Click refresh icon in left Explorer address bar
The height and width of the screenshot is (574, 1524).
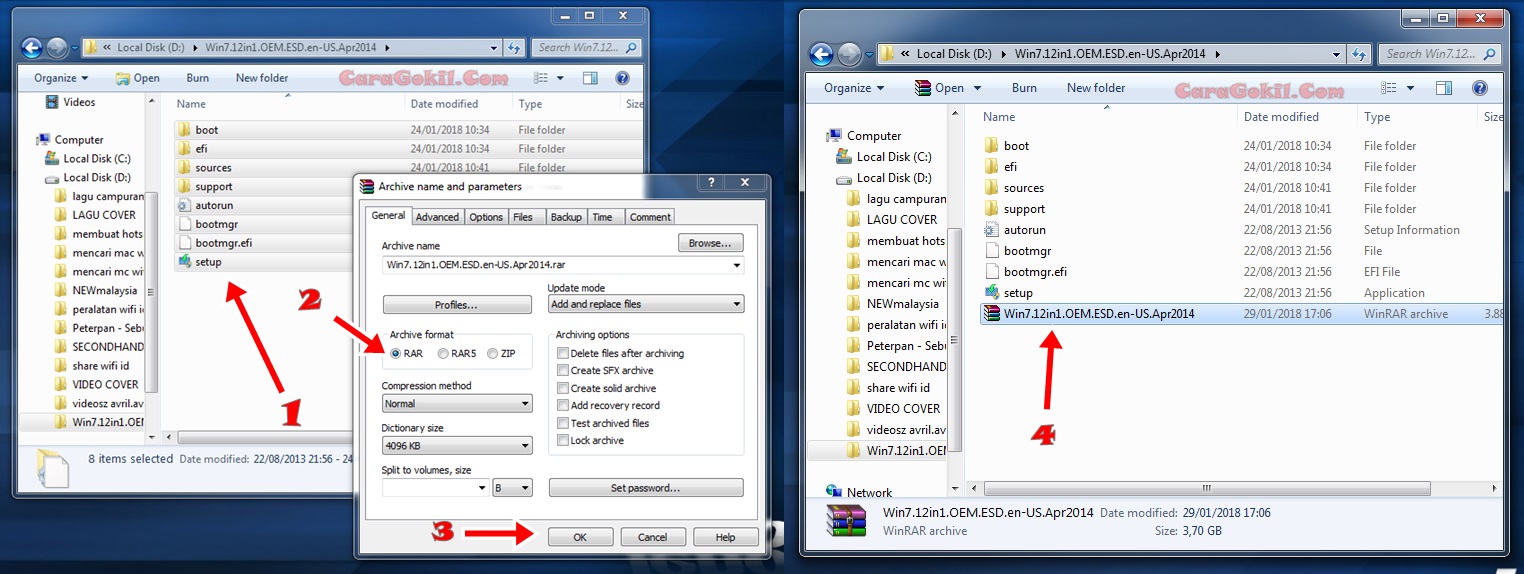(x=514, y=47)
